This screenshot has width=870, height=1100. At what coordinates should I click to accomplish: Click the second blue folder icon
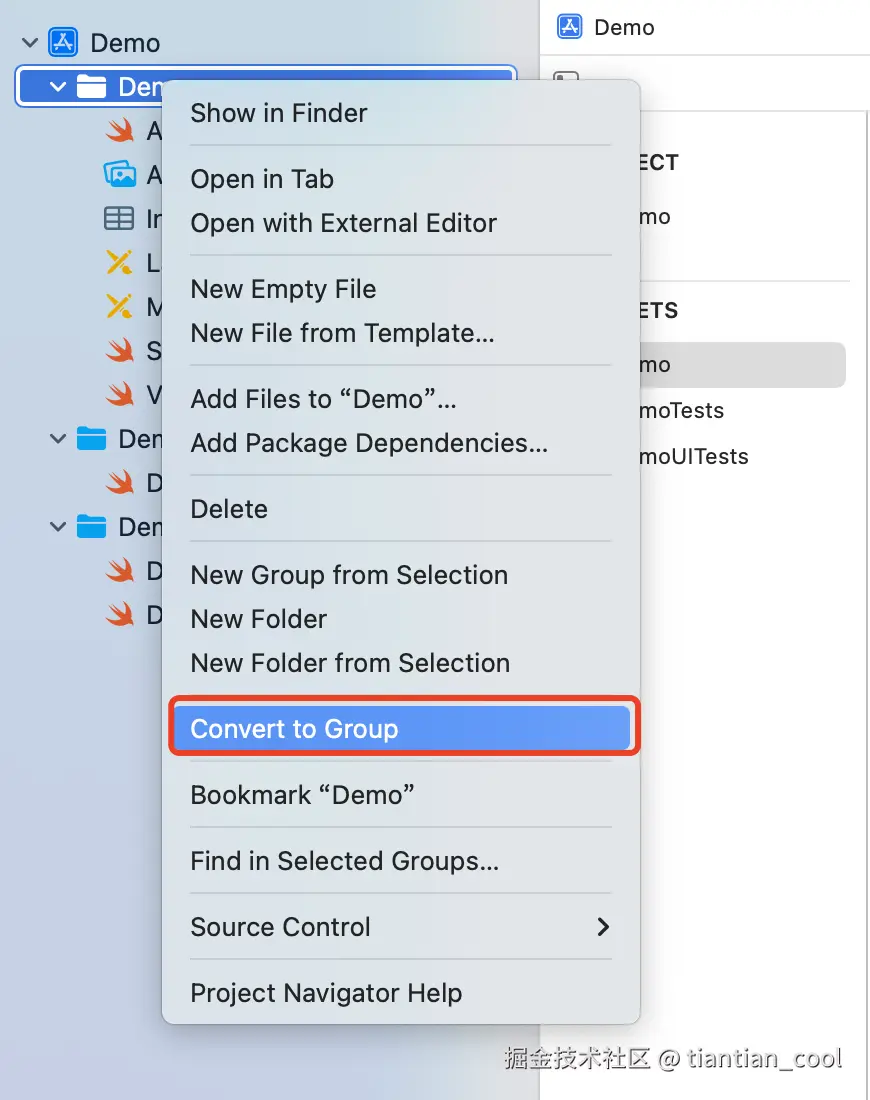click(x=92, y=438)
